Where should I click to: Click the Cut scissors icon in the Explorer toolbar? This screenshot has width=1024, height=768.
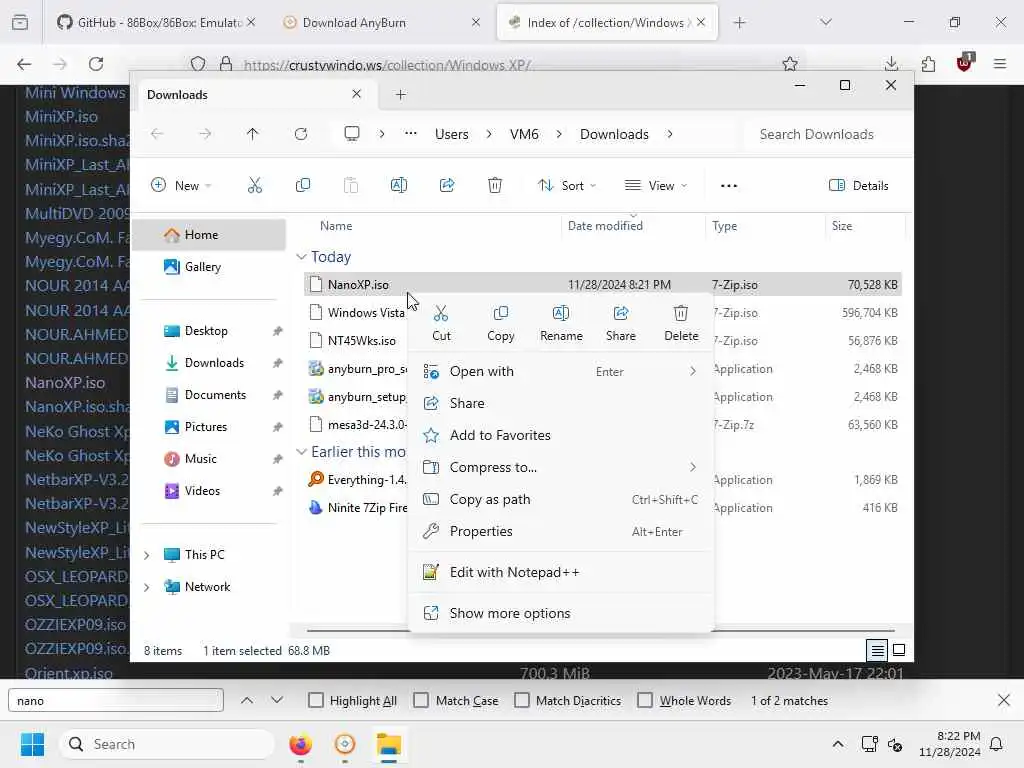pyautogui.click(x=255, y=185)
